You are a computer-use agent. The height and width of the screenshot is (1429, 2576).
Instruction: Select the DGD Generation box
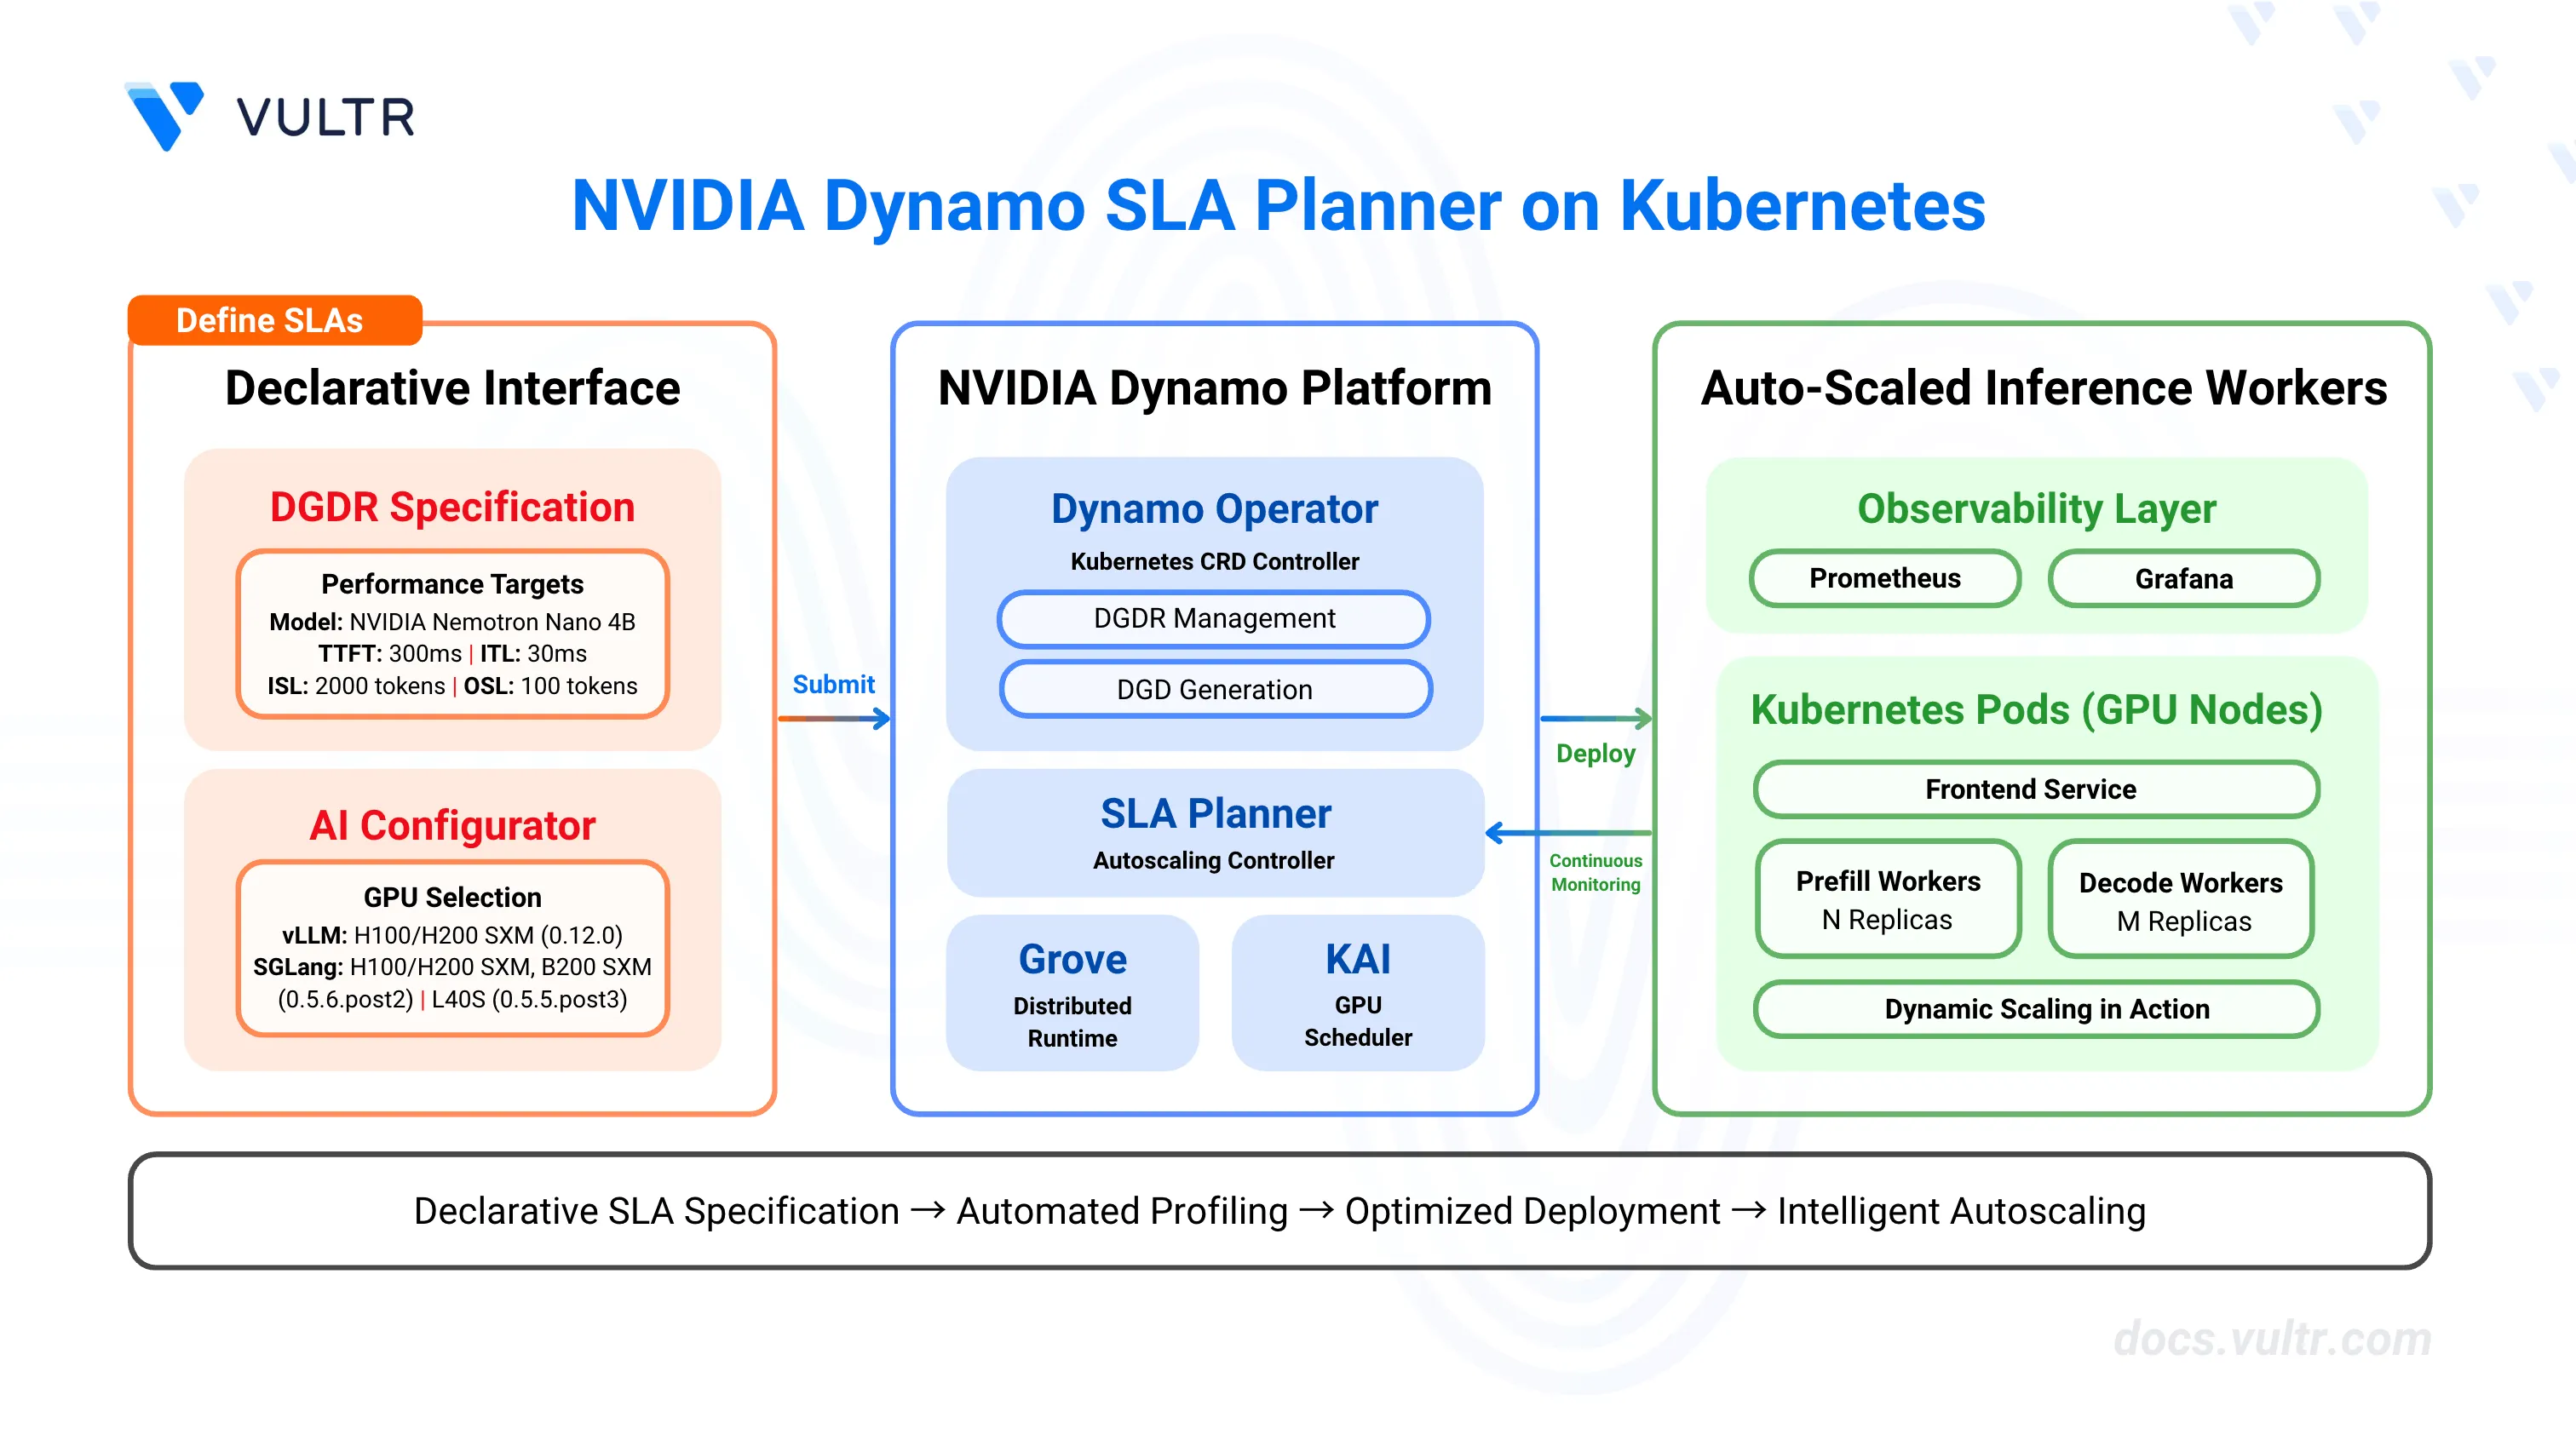1214,689
